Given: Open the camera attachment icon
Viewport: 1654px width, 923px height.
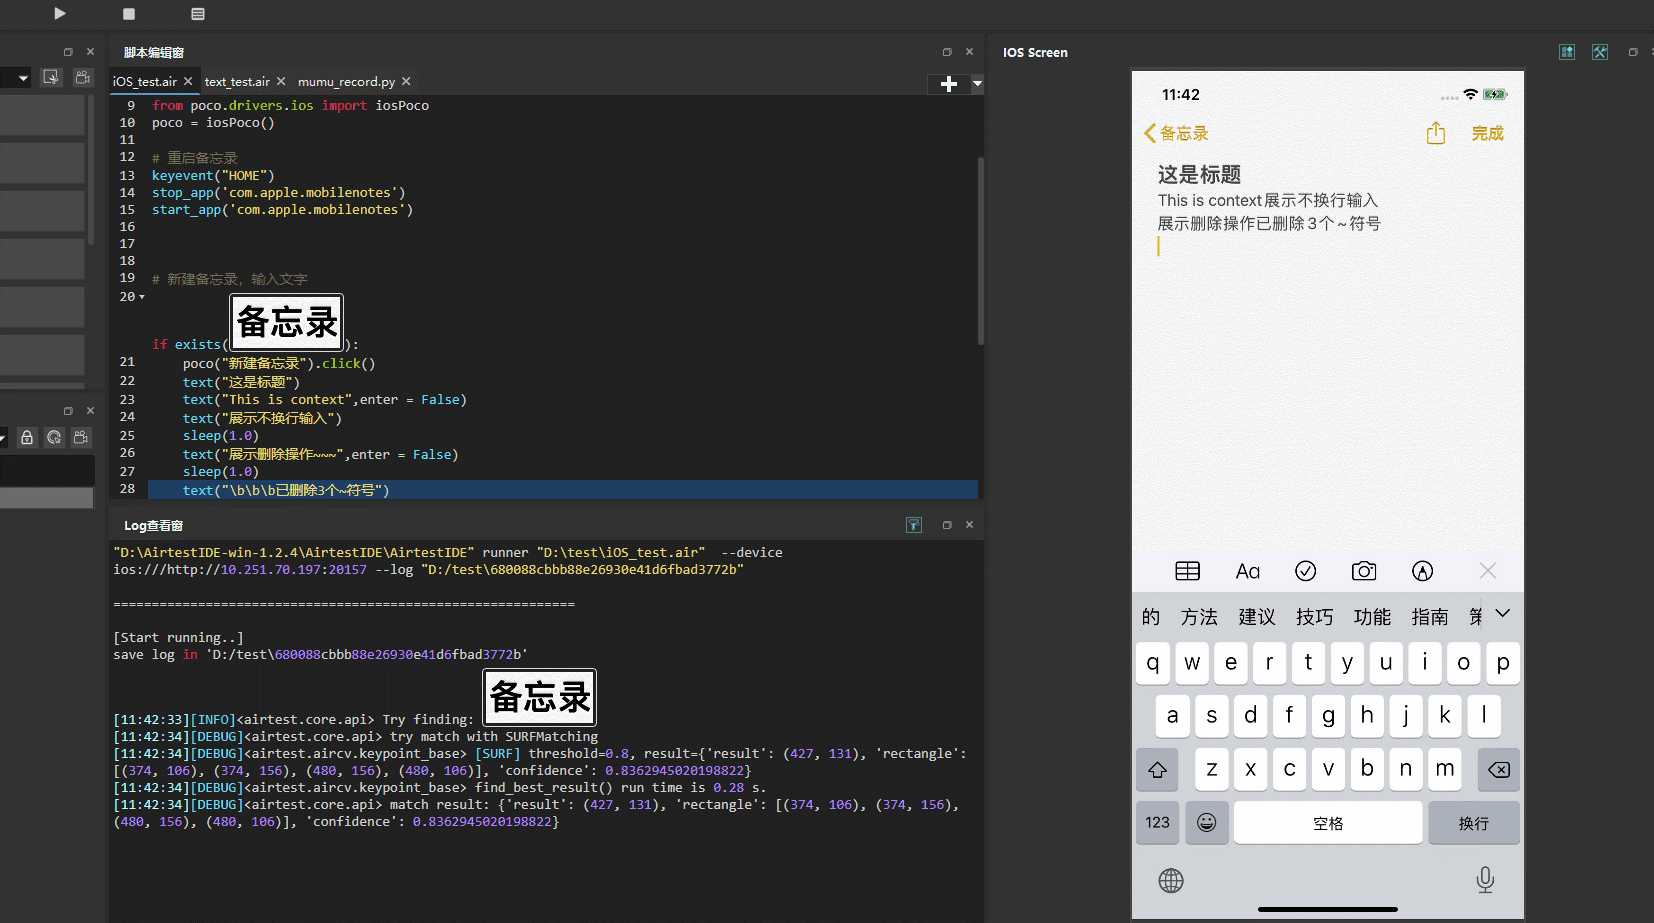Looking at the screenshot, I should 1364,571.
